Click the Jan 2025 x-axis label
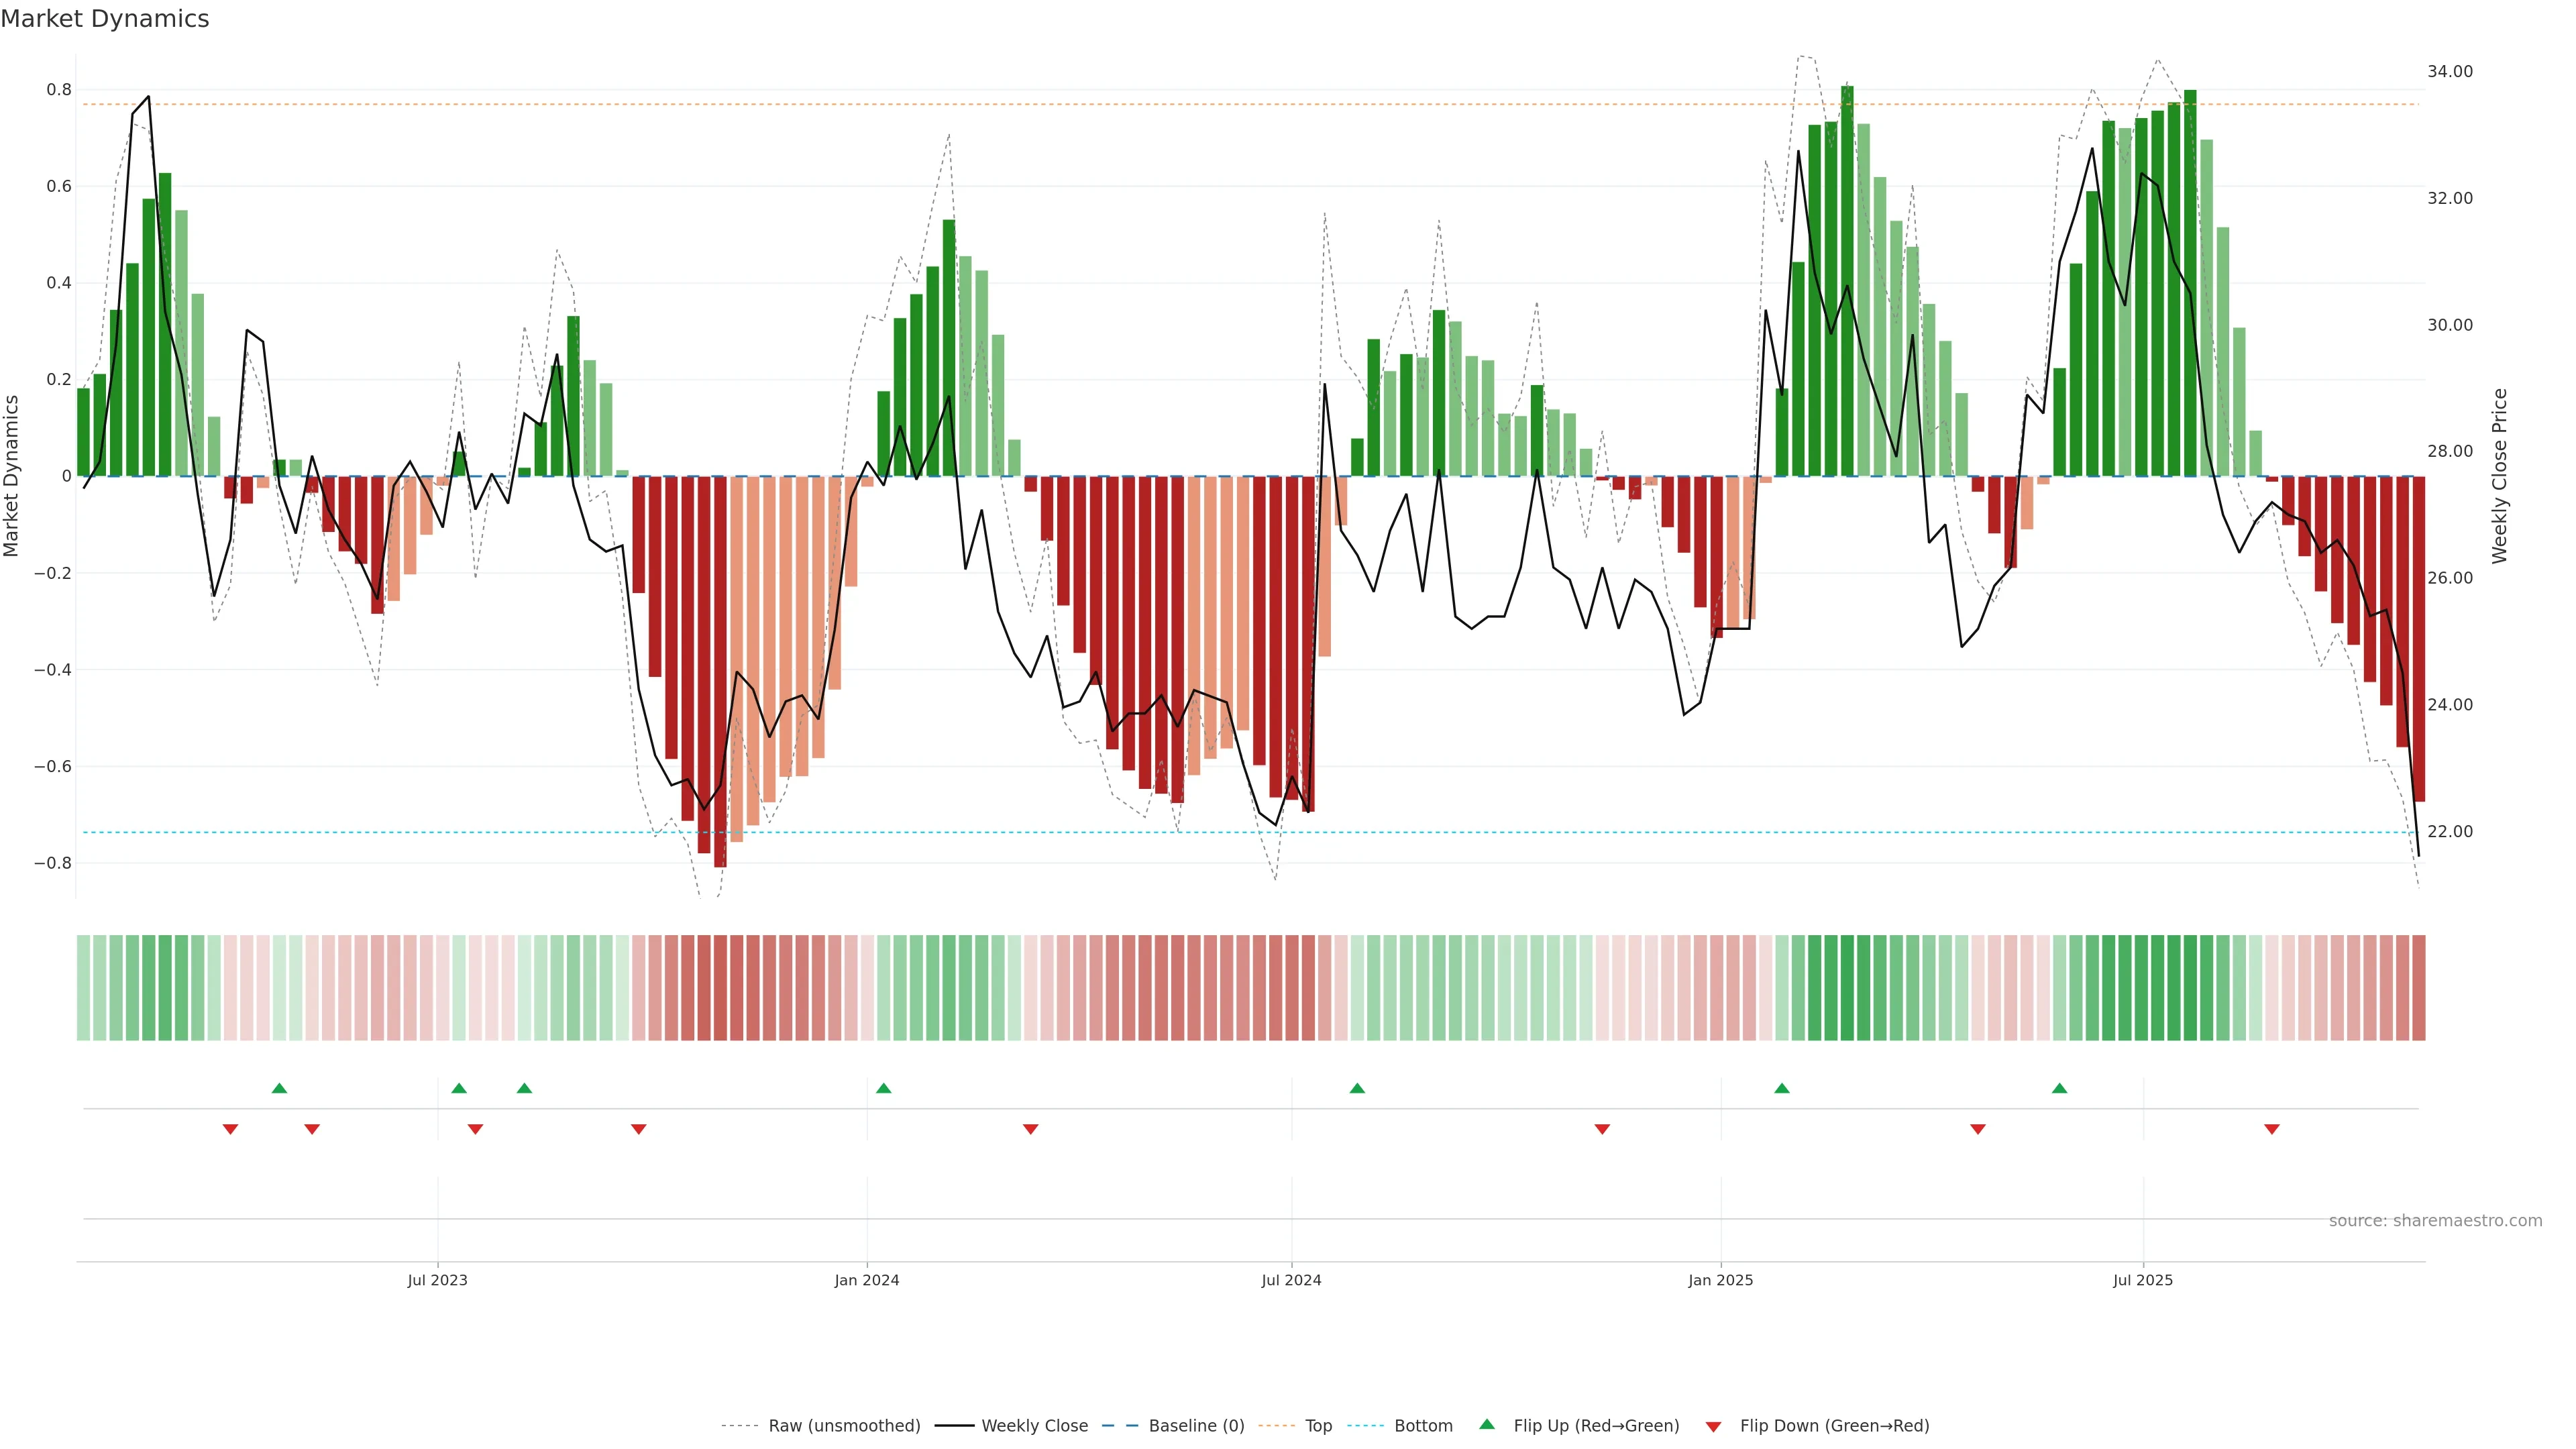 pyautogui.click(x=1720, y=1280)
